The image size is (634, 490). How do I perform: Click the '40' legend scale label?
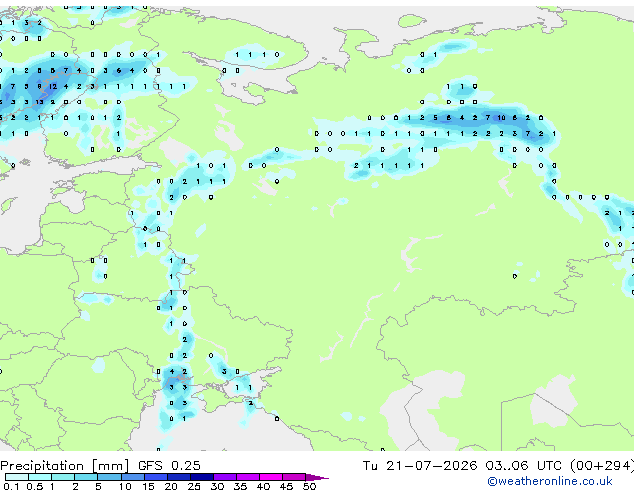pyautogui.click(x=263, y=486)
